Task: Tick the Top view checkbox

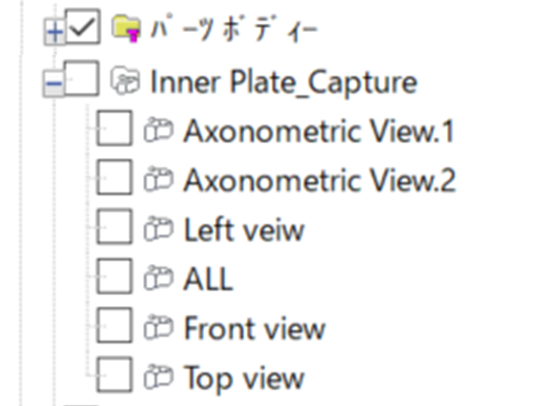Action: (114, 375)
